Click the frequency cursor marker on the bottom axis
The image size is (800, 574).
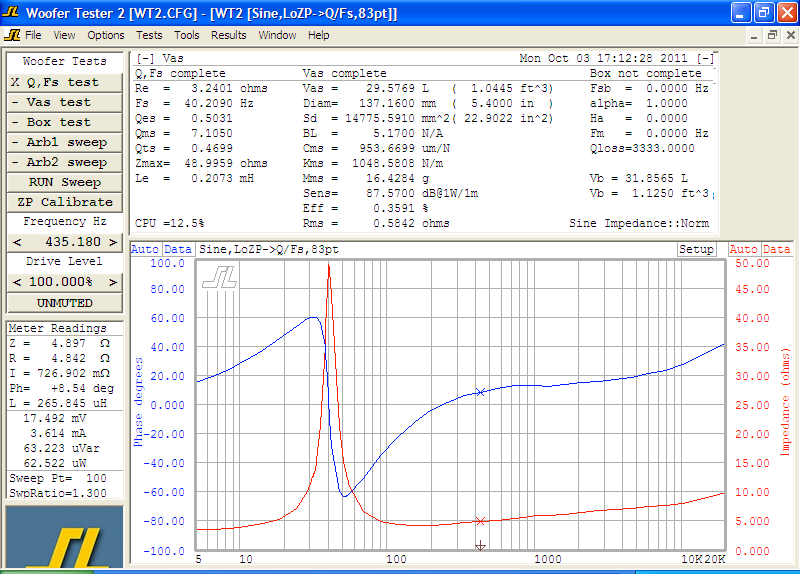coord(480,546)
